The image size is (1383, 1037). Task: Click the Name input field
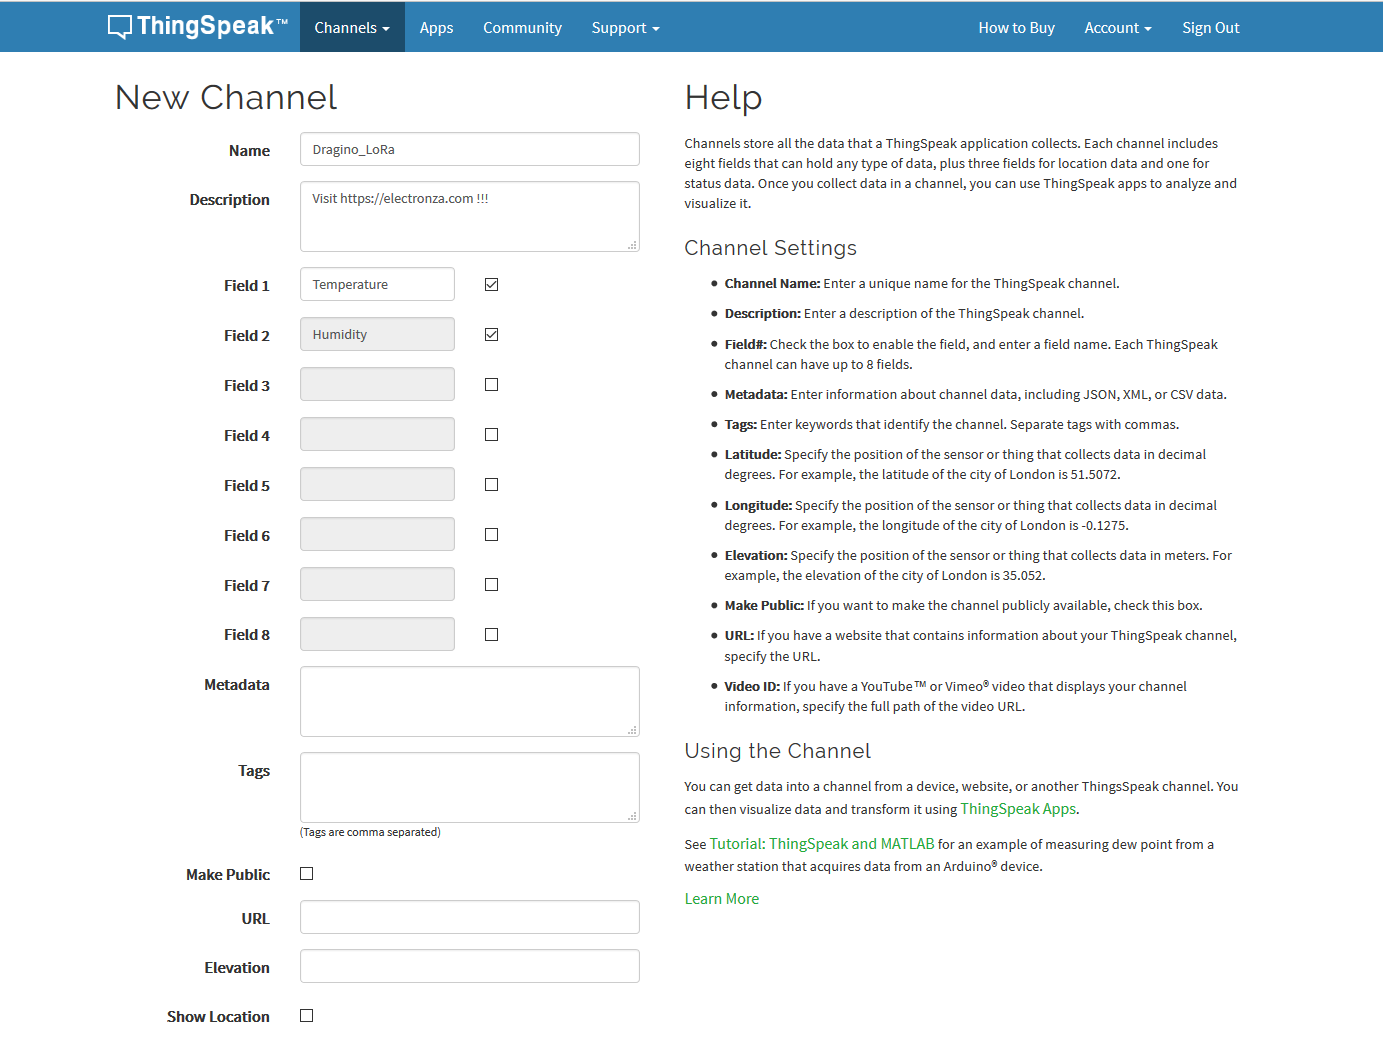(x=469, y=149)
